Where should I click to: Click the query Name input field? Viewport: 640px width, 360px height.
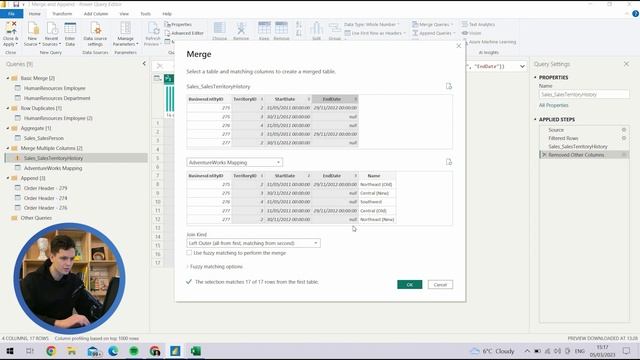pos(584,94)
